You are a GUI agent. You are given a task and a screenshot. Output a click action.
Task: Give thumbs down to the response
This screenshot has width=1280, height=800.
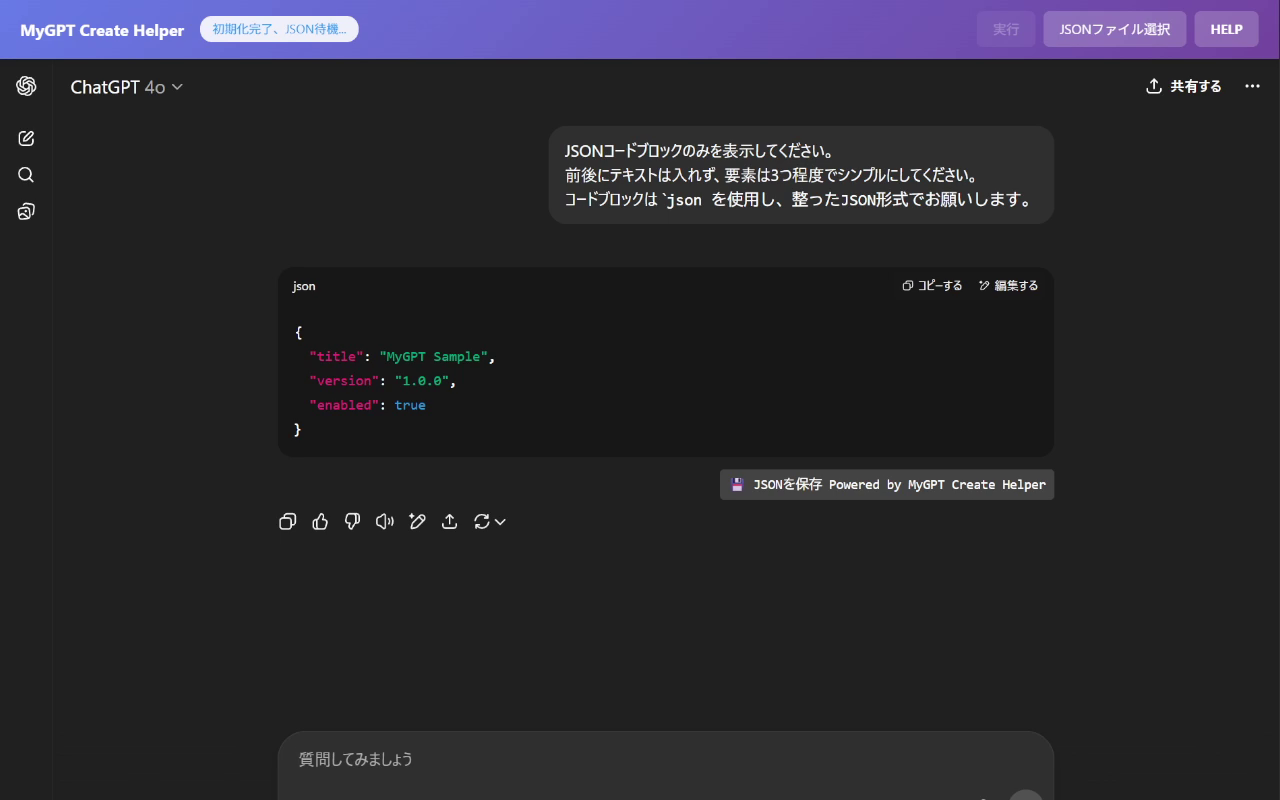pyautogui.click(x=352, y=521)
